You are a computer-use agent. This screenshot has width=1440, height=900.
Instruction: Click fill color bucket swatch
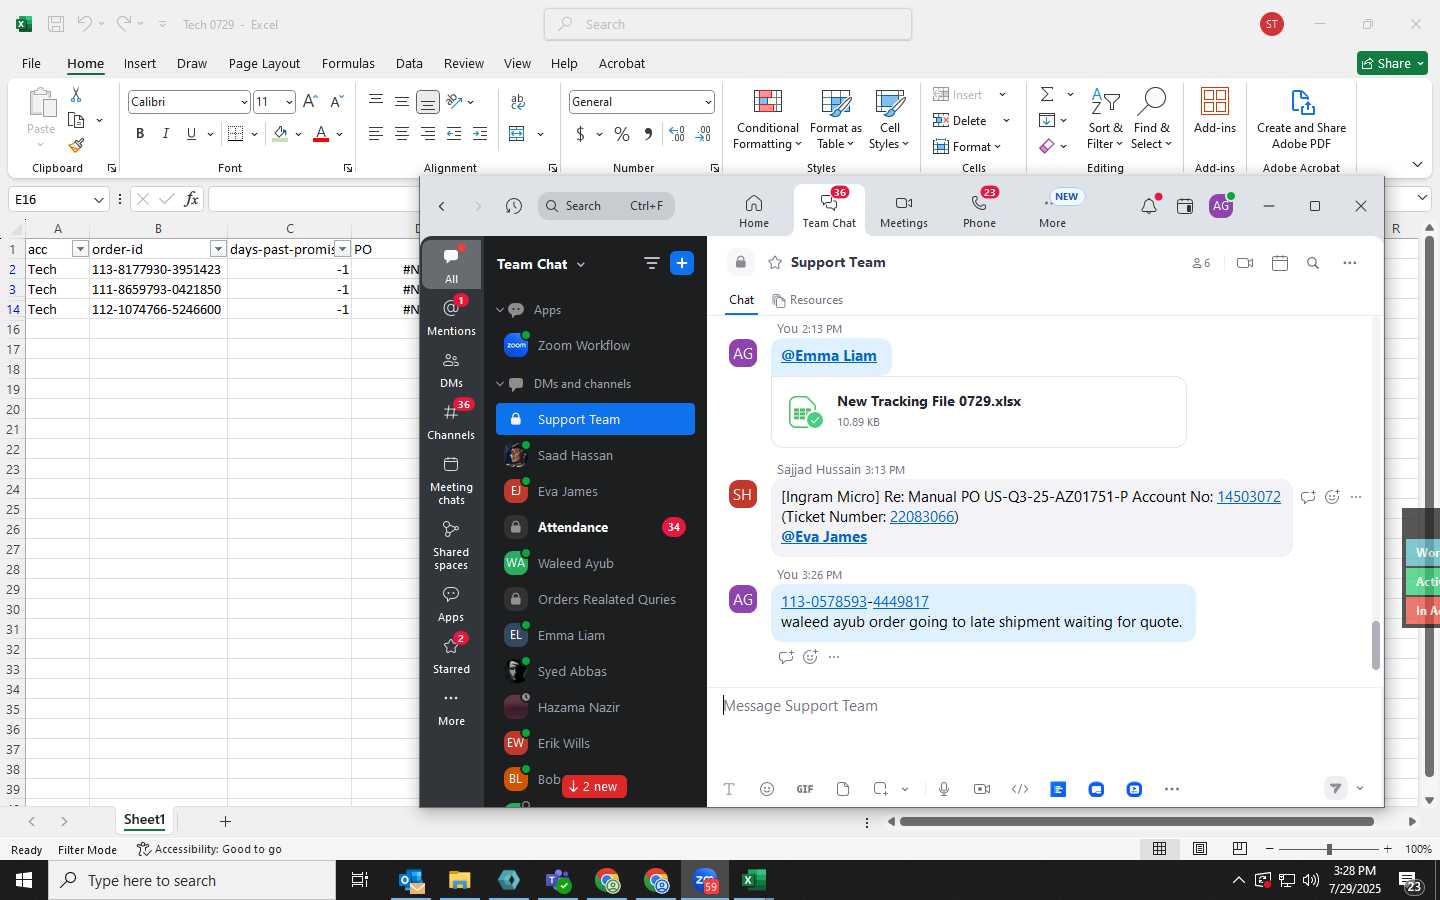(x=280, y=134)
